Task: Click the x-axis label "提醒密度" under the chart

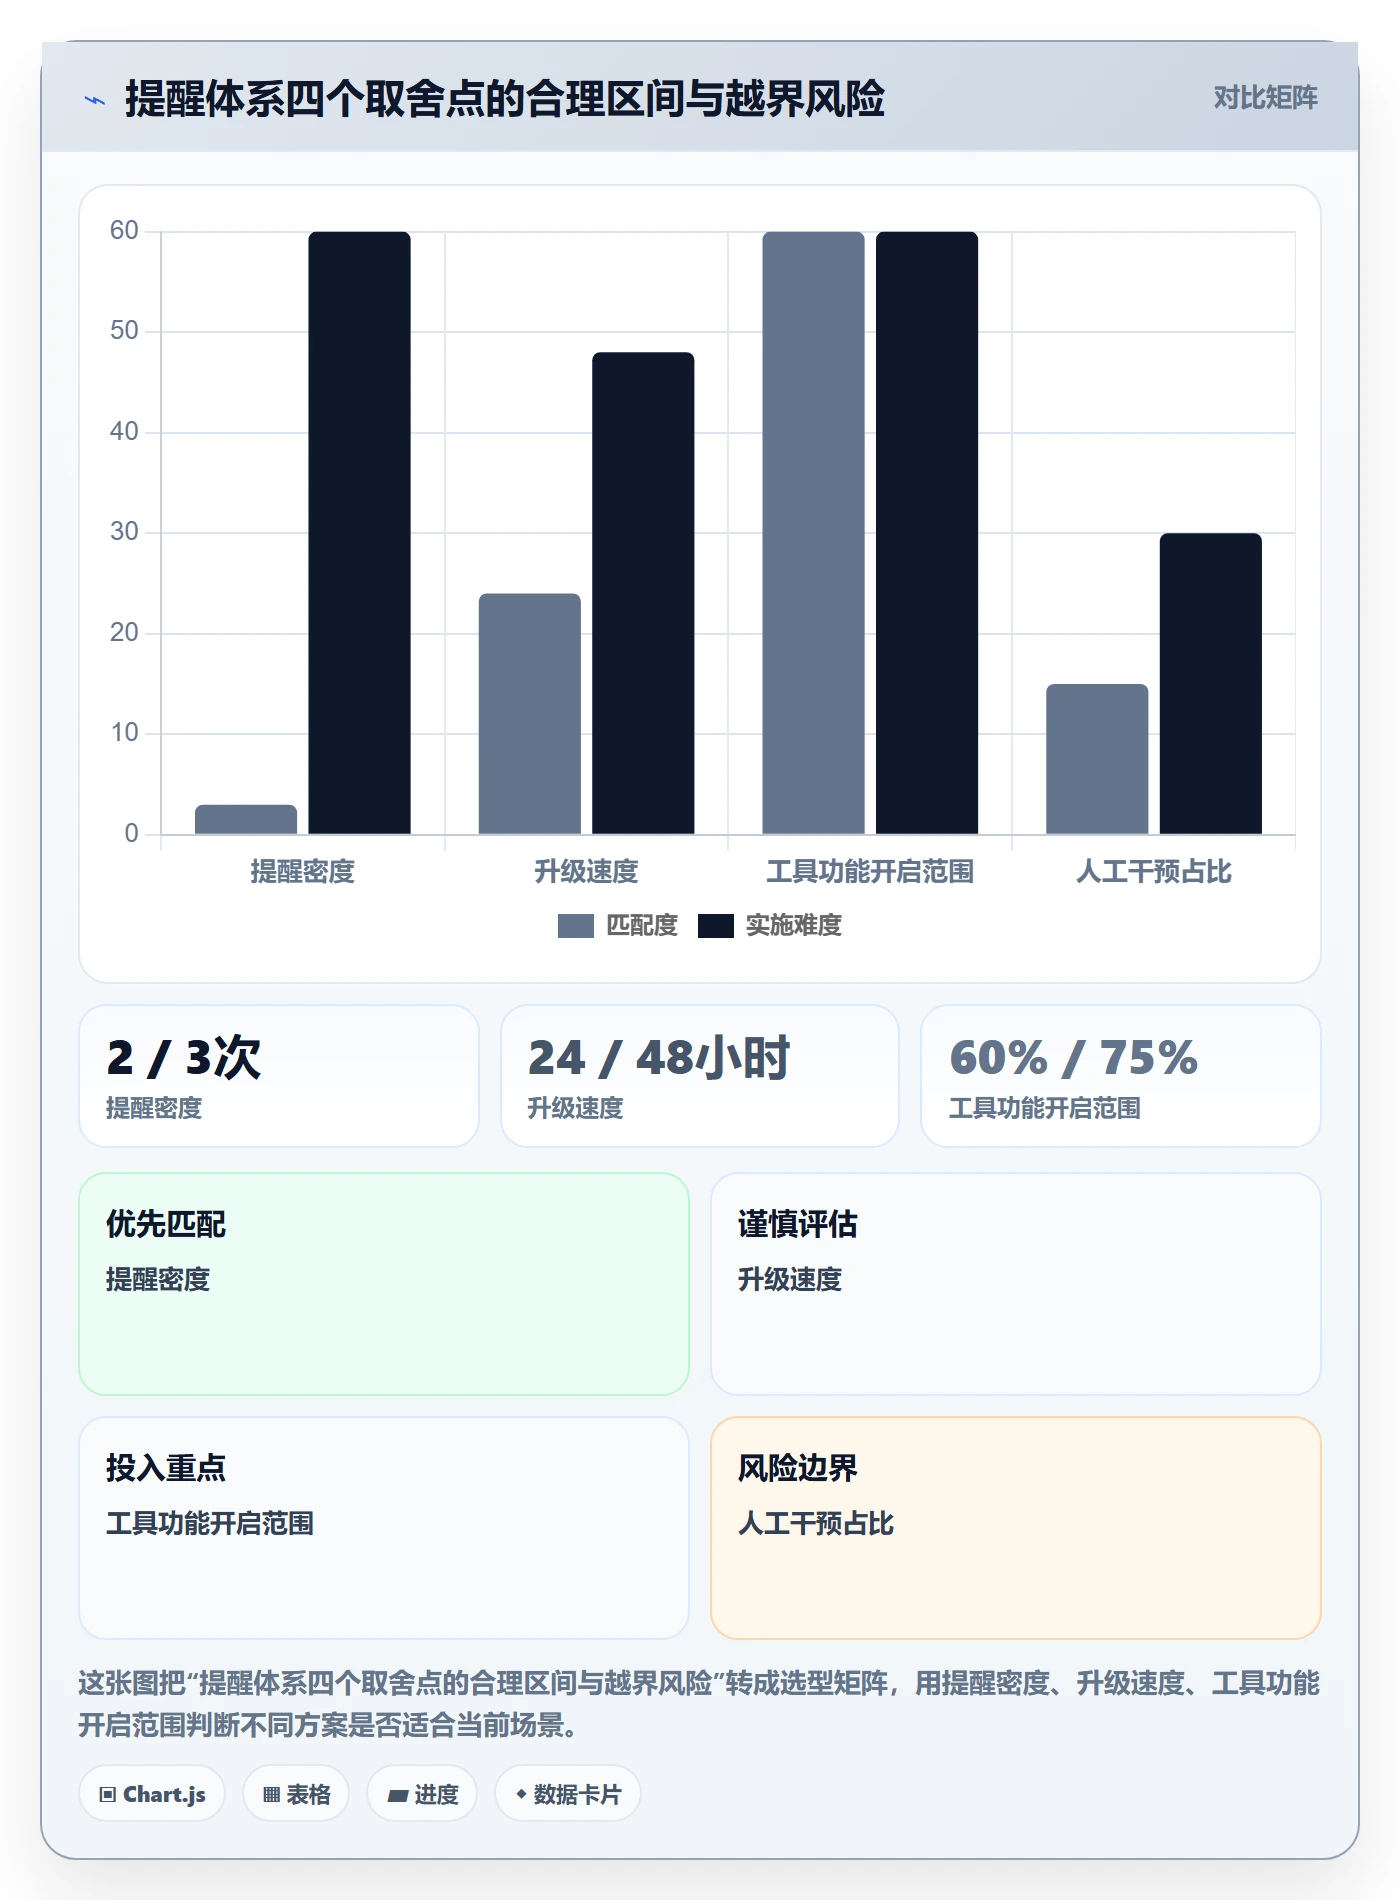Action: click(303, 872)
